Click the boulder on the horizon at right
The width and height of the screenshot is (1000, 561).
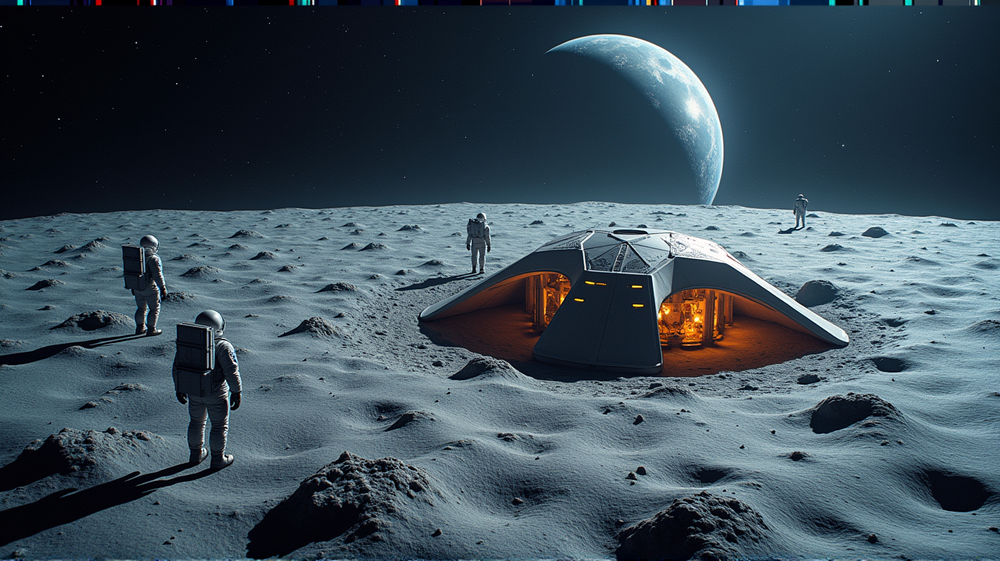875,232
